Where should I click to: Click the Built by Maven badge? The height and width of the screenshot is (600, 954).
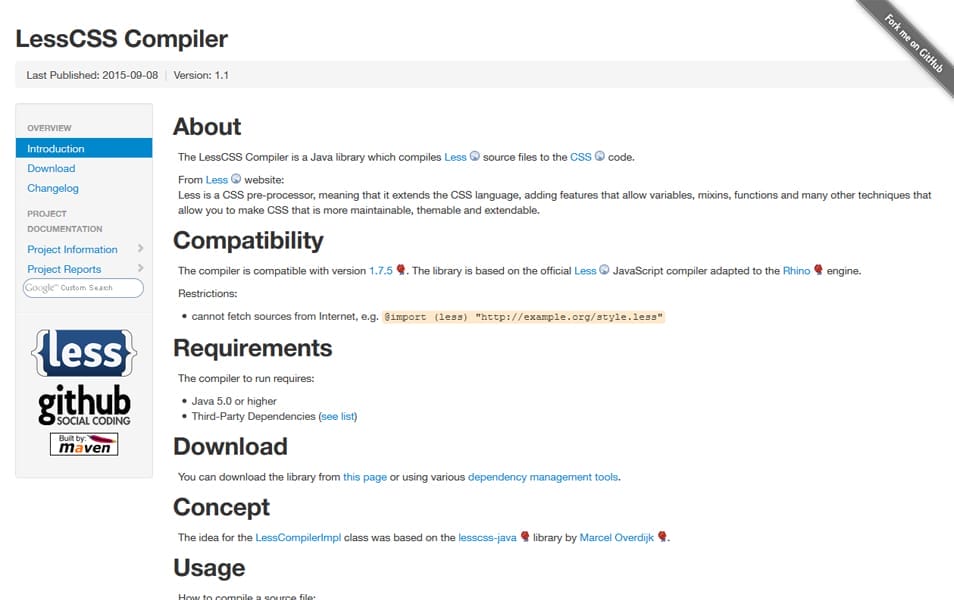click(84, 444)
